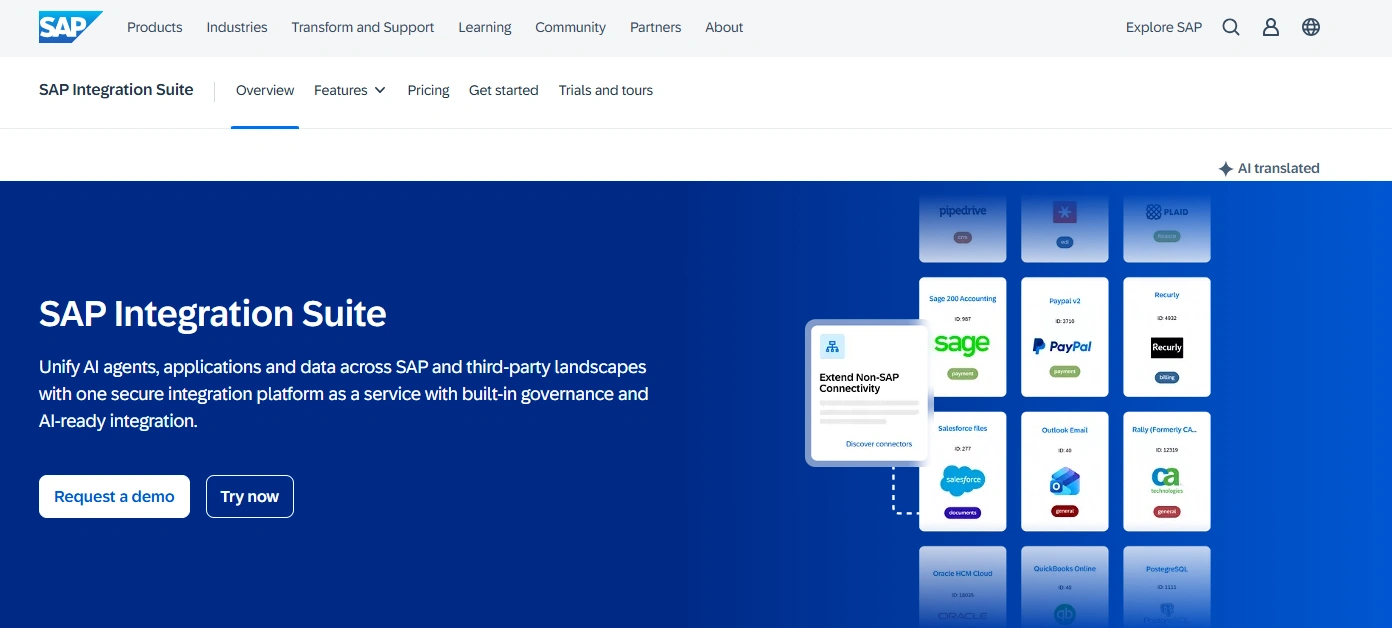The height and width of the screenshot is (628, 1392).
Task: Click the SAP logo
Action: (70, 27)
